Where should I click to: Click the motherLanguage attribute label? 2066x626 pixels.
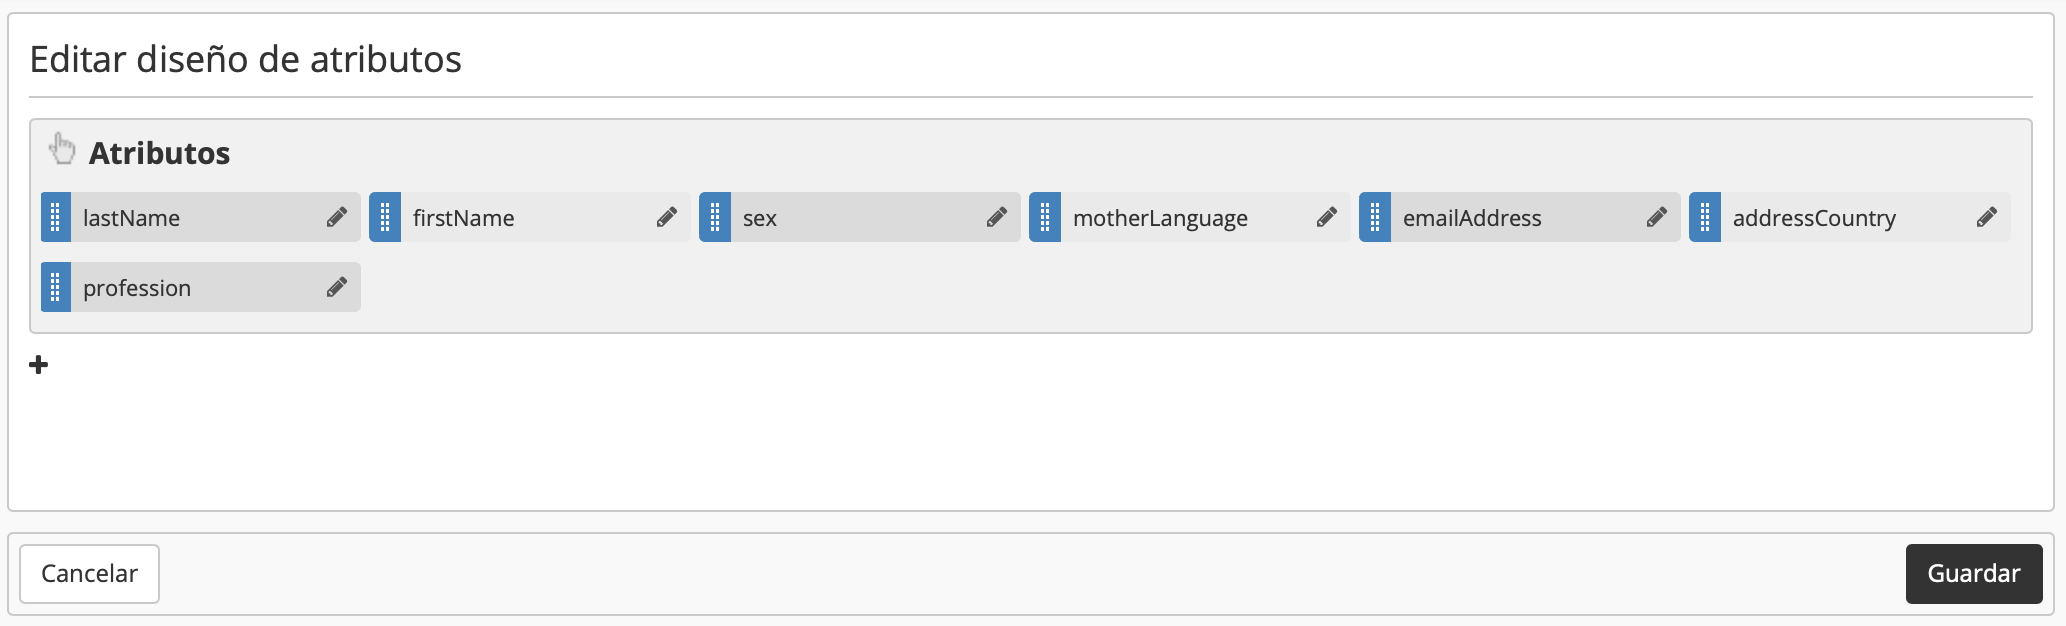(1160, 218)
